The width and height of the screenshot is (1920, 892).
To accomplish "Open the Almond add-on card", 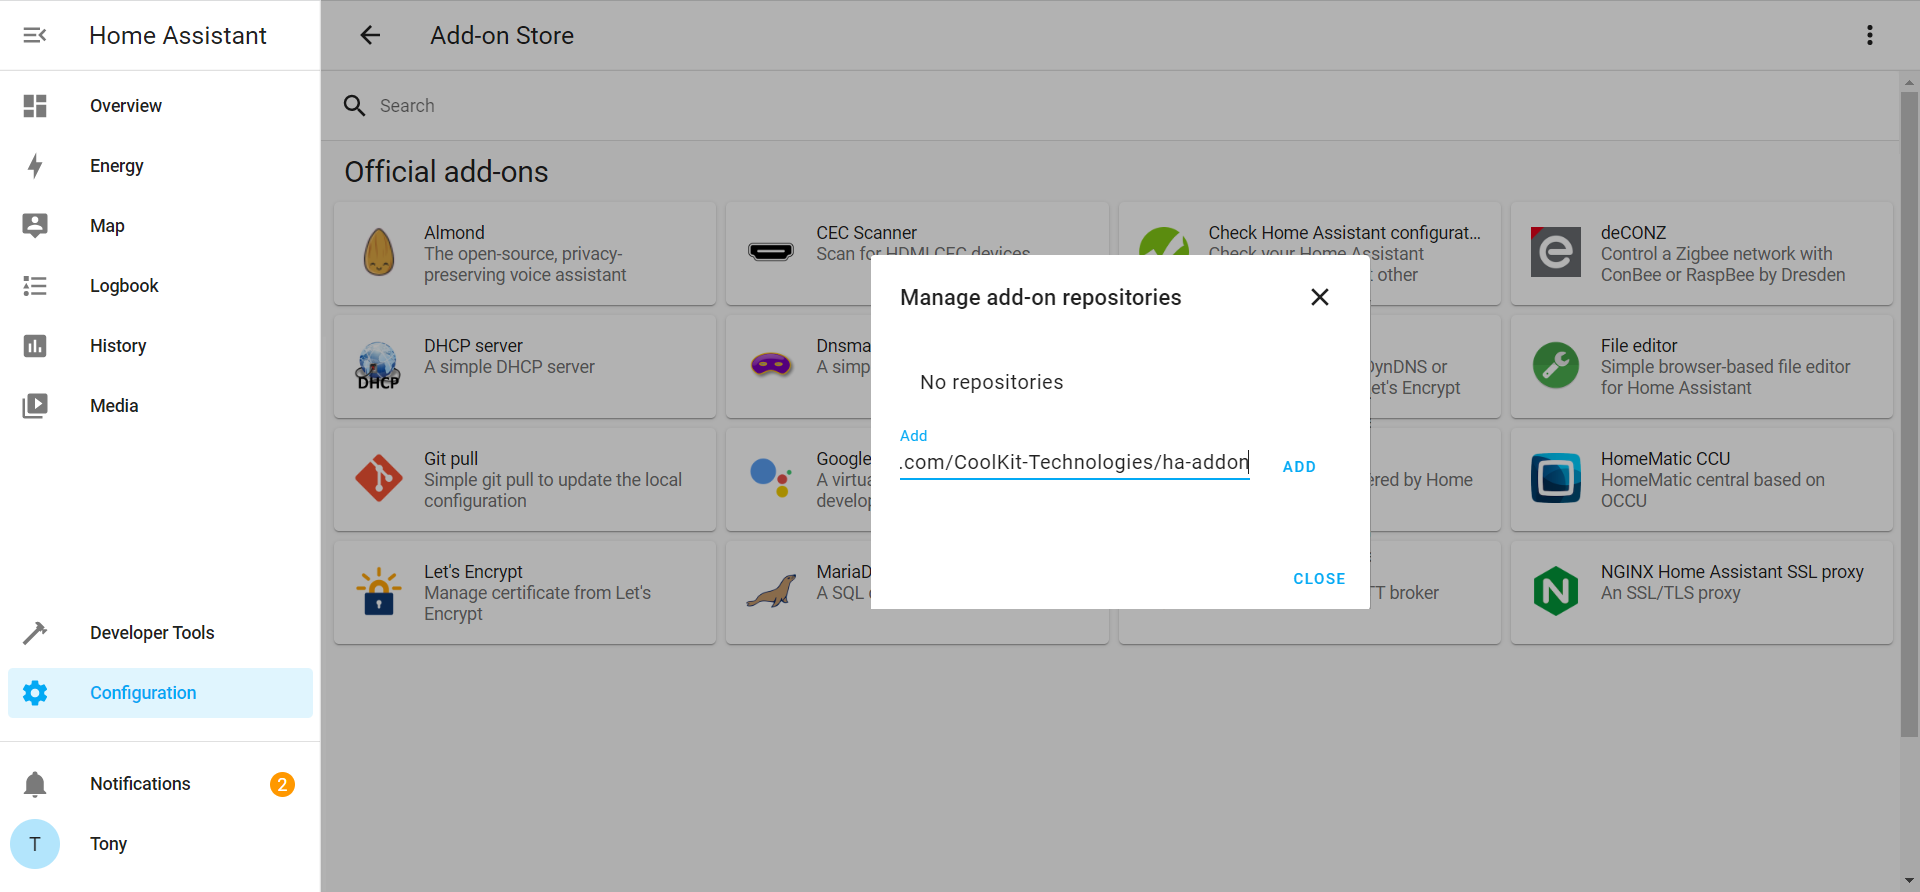I will pyautogui.click(x=525, y=254).
